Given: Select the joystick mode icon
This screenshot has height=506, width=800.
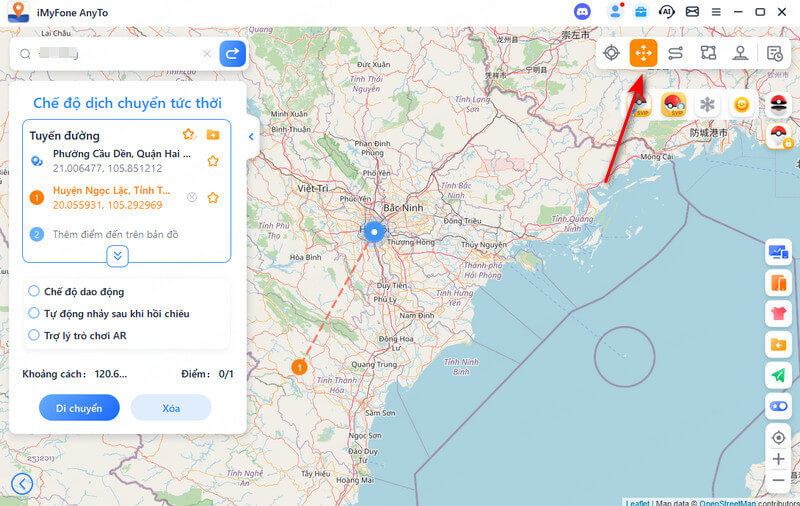Looking at the screenshot, I should pyautogui.click(x=741, y=53).
